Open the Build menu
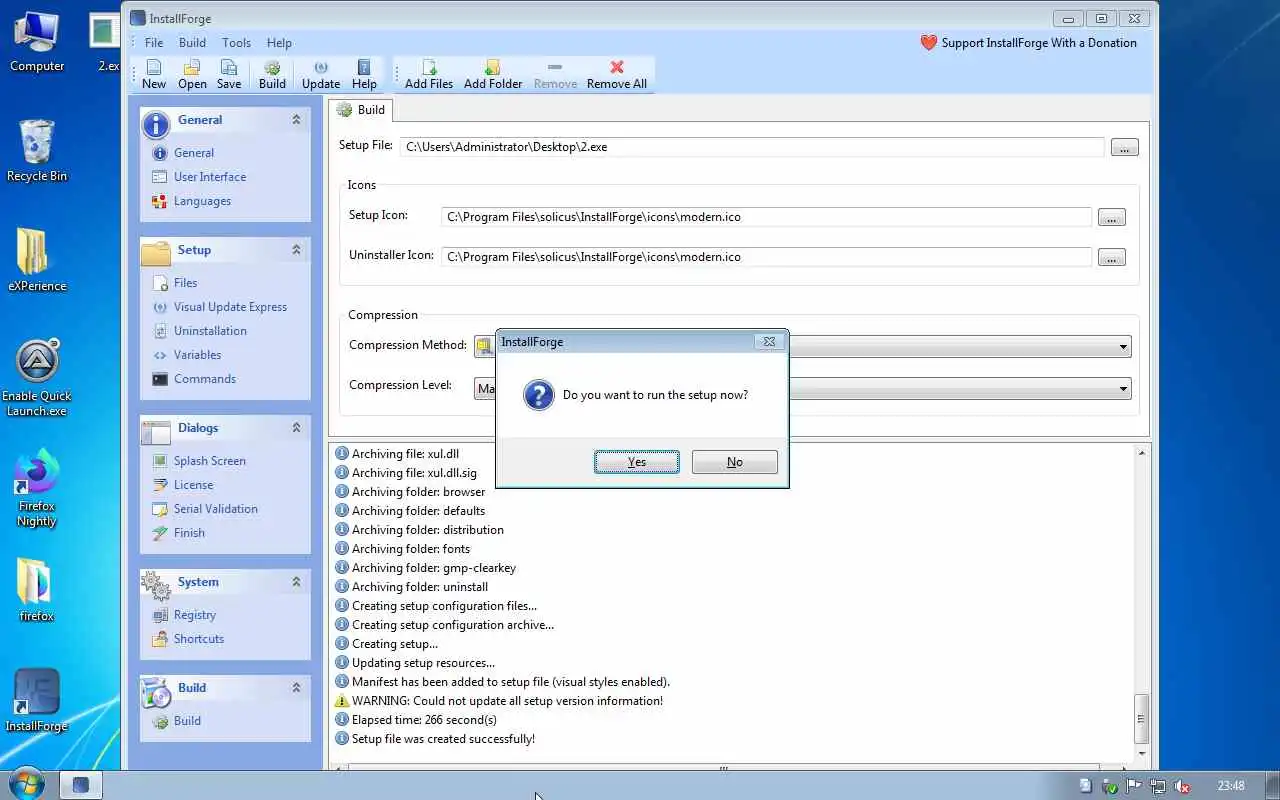Viewport: 1280px width, 800px height. pos(192,43)
